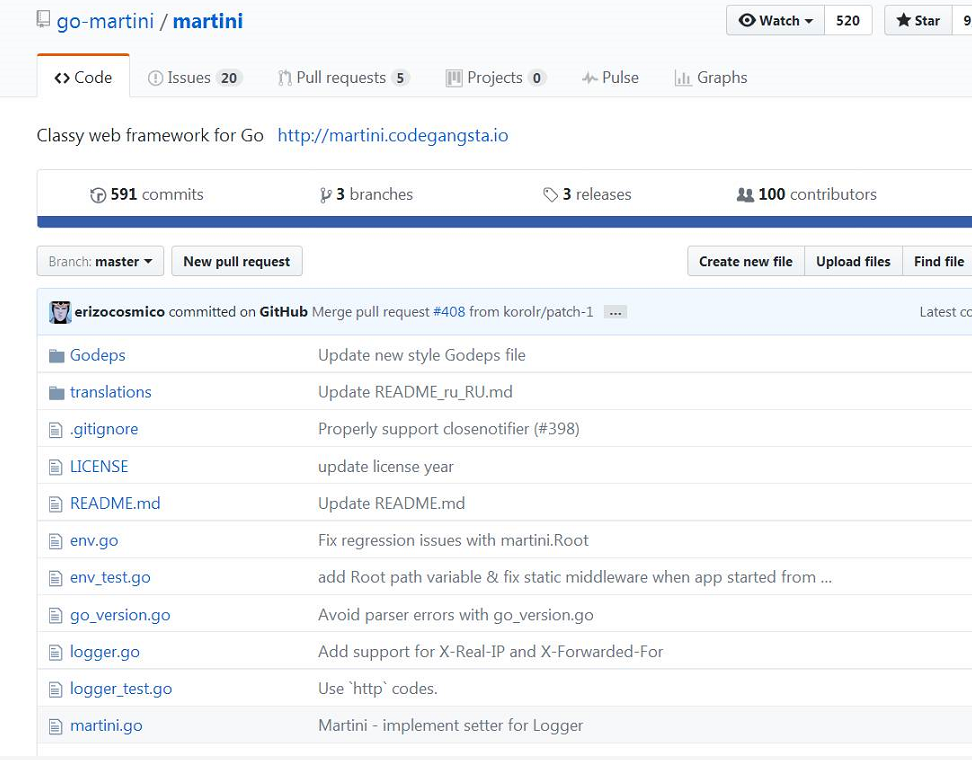Open the Branch: master dropdown
The height and width of the screenshot is (760, 972).
(x=100, y=261)
